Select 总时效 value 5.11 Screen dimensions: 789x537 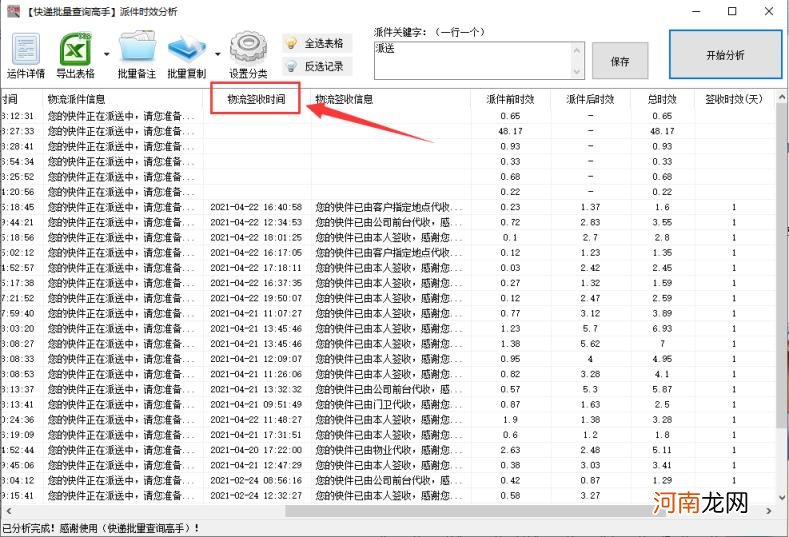click(662, 450)
